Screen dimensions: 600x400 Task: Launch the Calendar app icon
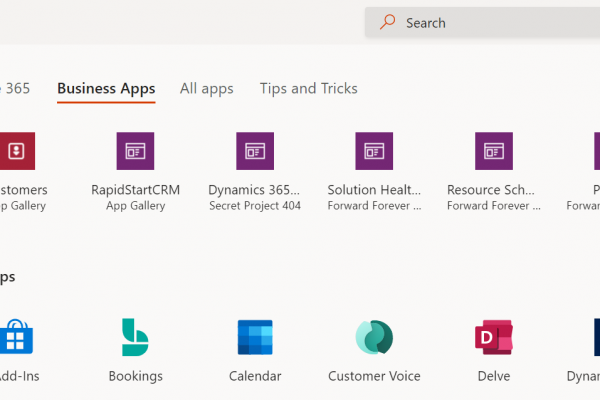pyautogui.click(x=255, y=337)
